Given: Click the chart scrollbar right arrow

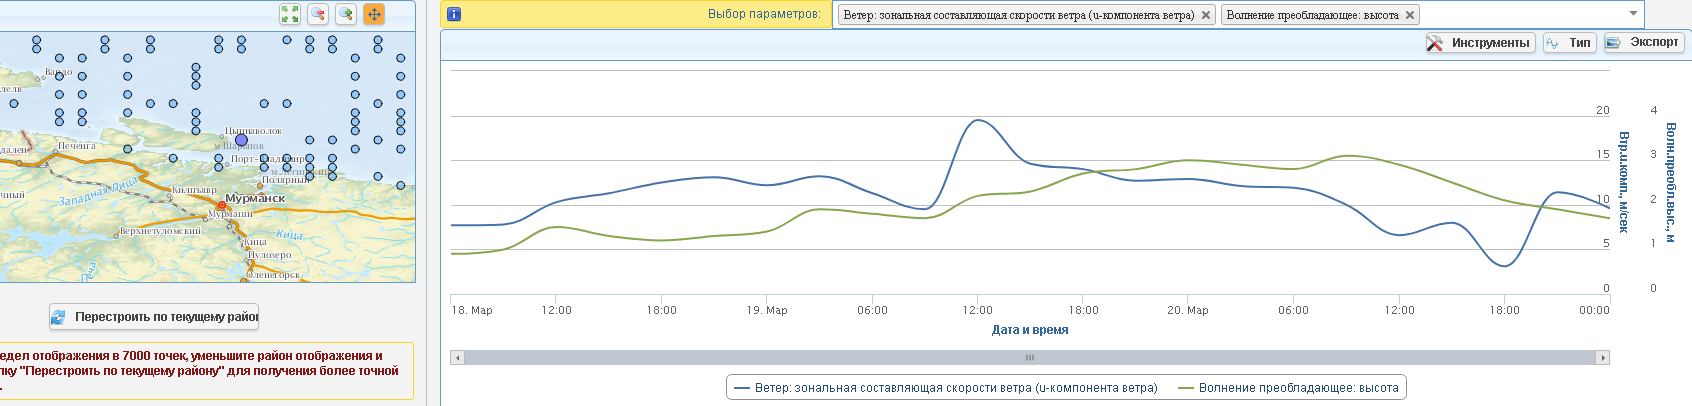Looking at the screenshot, I should pyautogui.click(x=1603, y=358).
